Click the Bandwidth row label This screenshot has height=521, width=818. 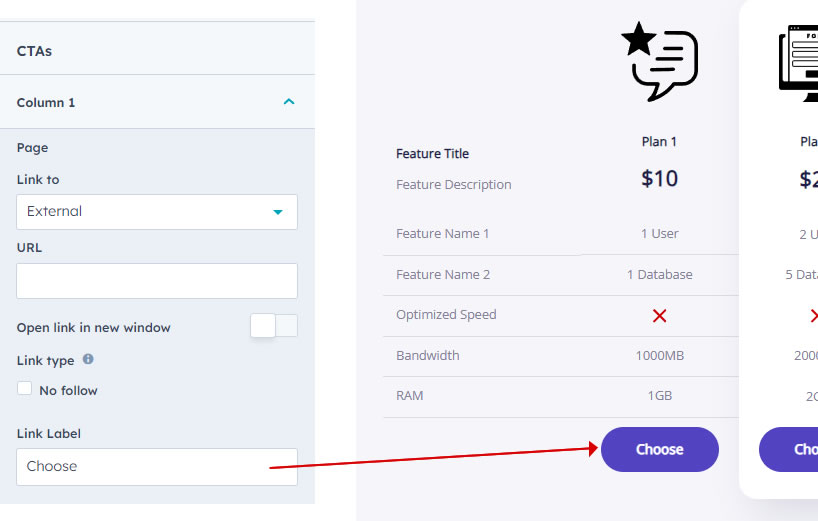pos(427,356)
